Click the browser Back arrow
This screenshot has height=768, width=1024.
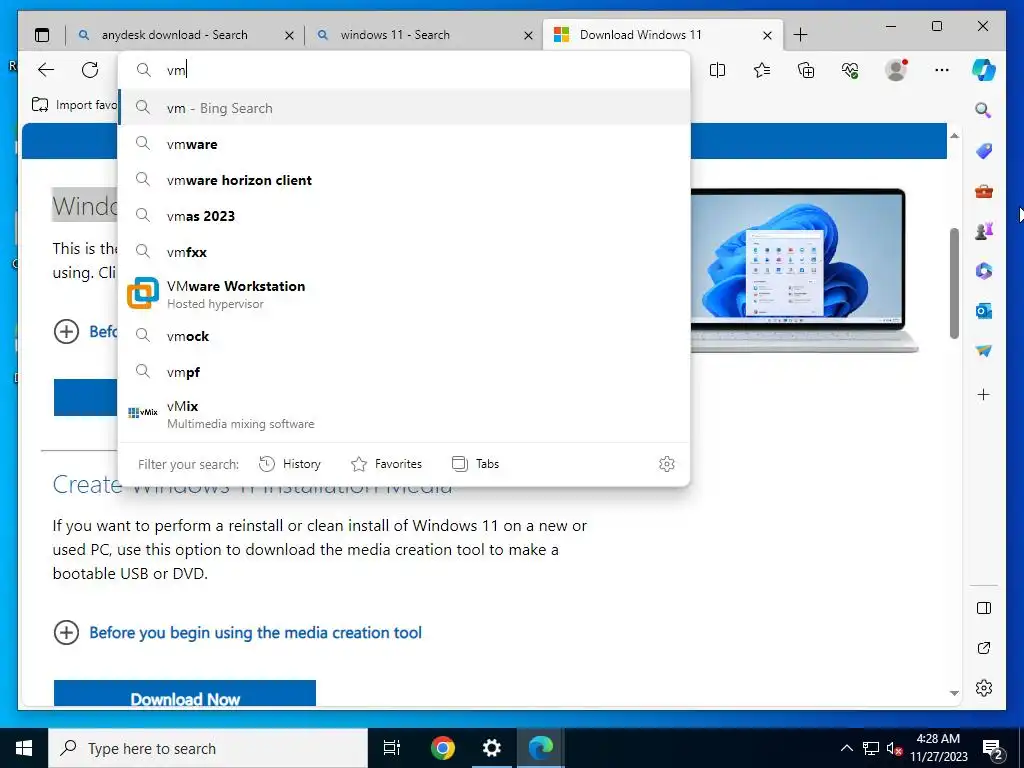pyautogui.click(x=46, y=70)
